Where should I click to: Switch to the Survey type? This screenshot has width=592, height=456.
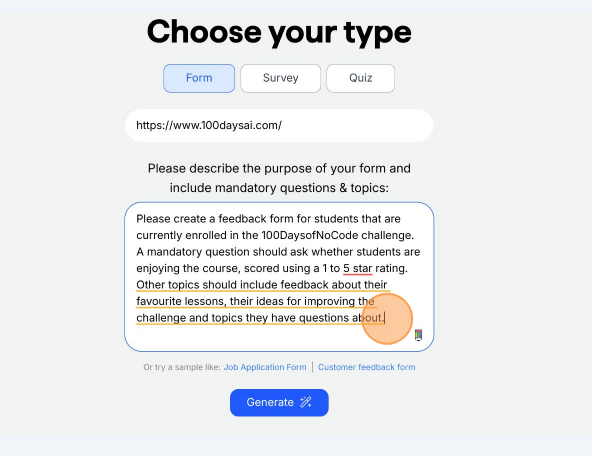pyautogui.click(x=281, y=78)
